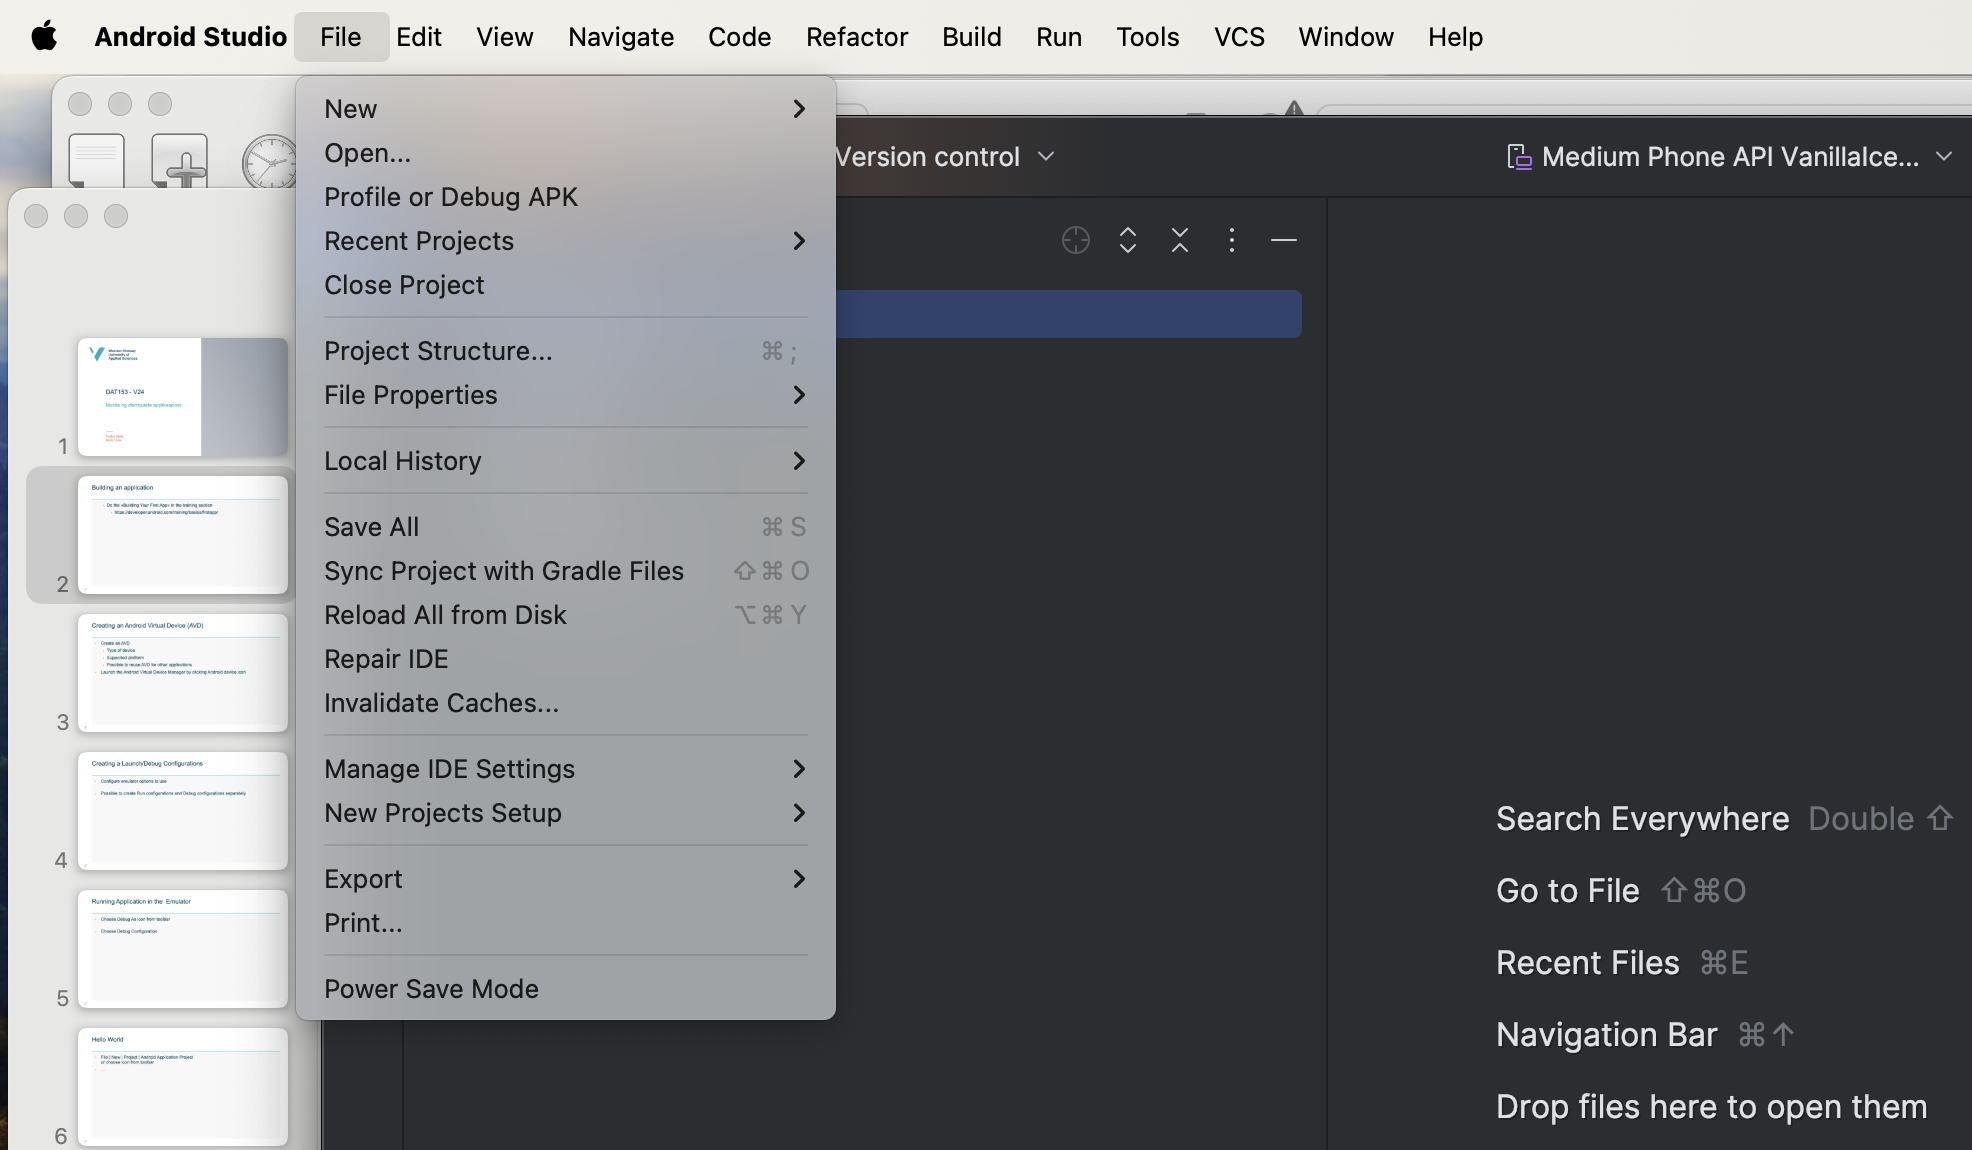Select slide 2 Building an application thumbnail
This screenshot has height=1150, width=1972.
pyautogui.click(x=183, y=535)
